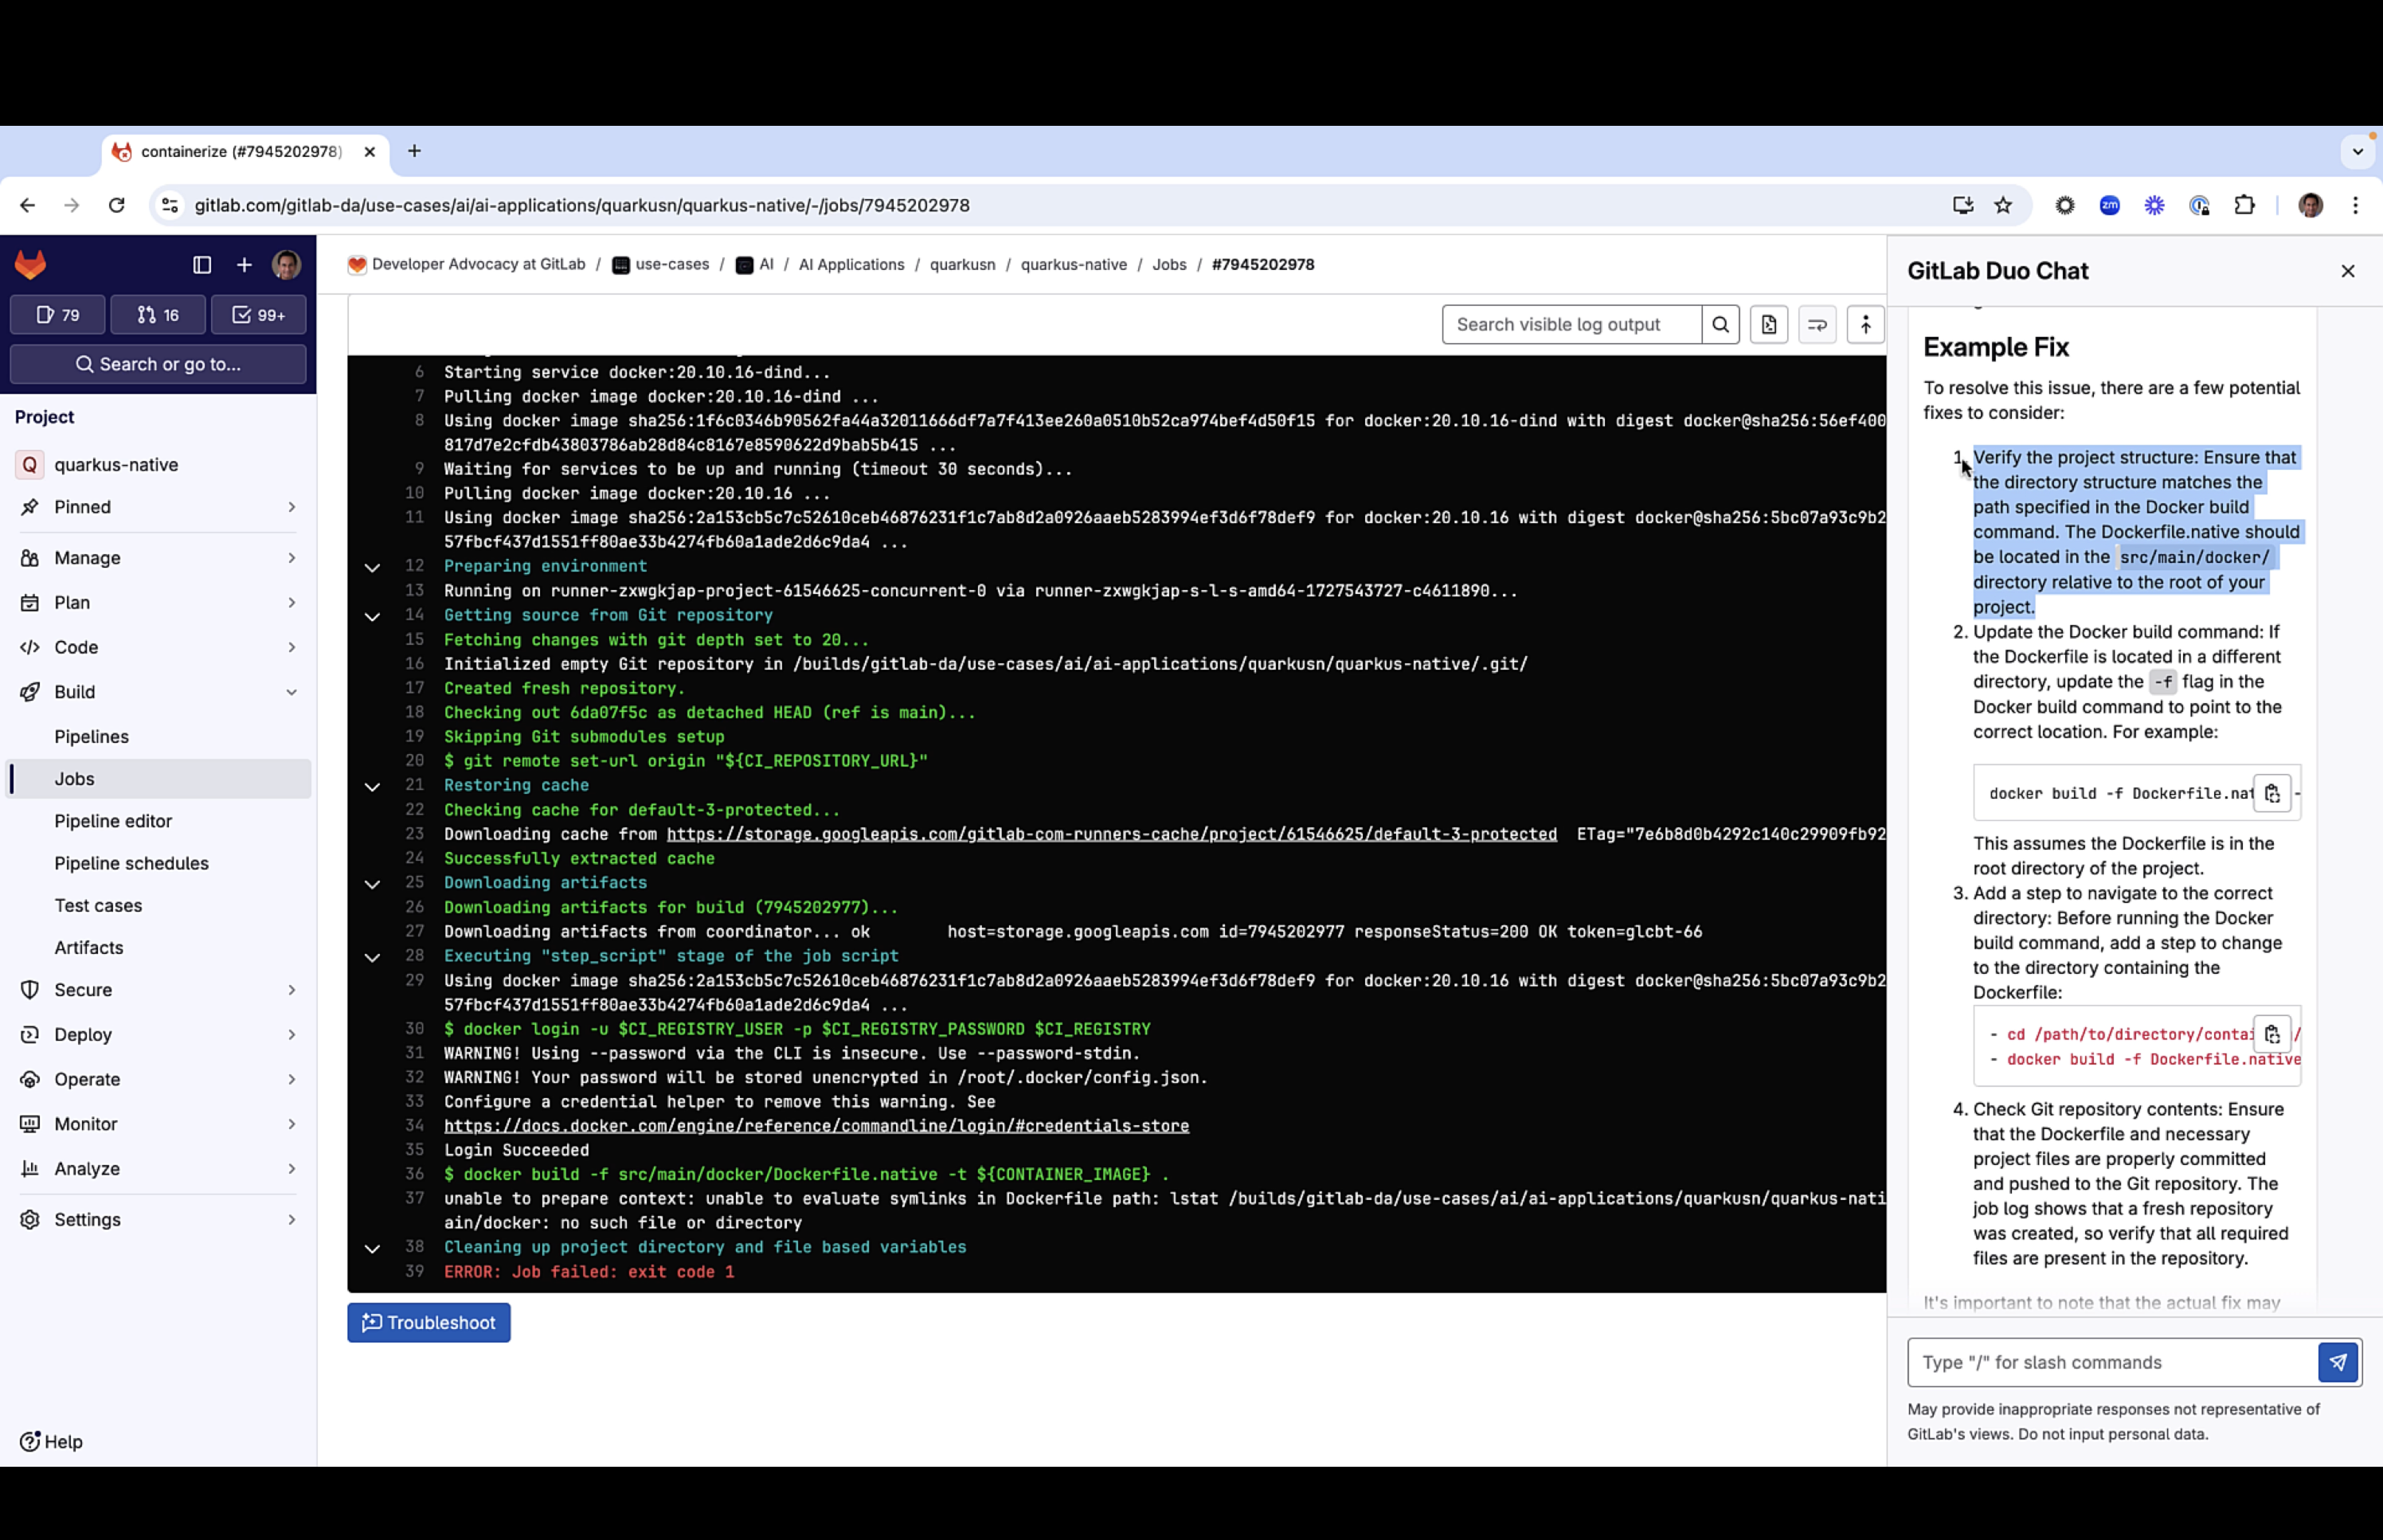Collapse the Getting source from Git section
This screenshot has height=1540, width=2383.
pos(372,616)
